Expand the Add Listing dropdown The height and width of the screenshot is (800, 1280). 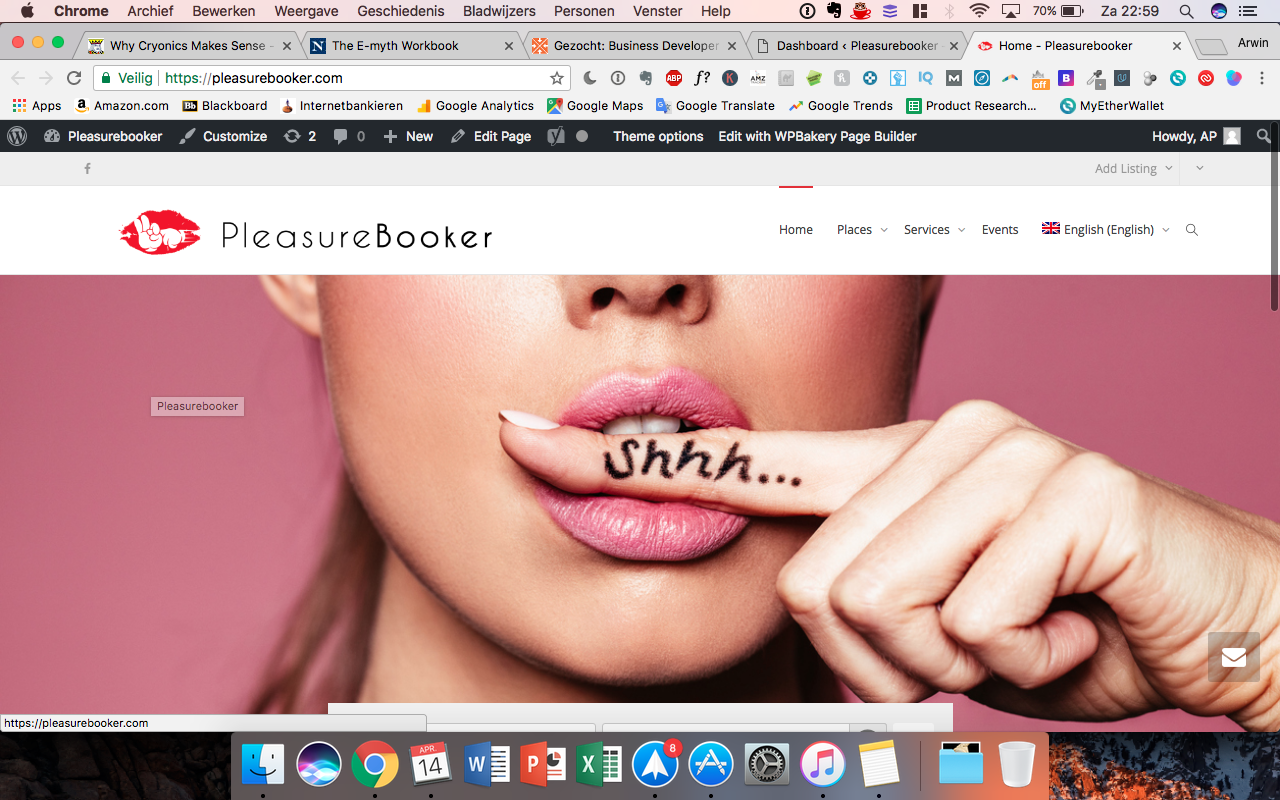(x=1133, y=169)
